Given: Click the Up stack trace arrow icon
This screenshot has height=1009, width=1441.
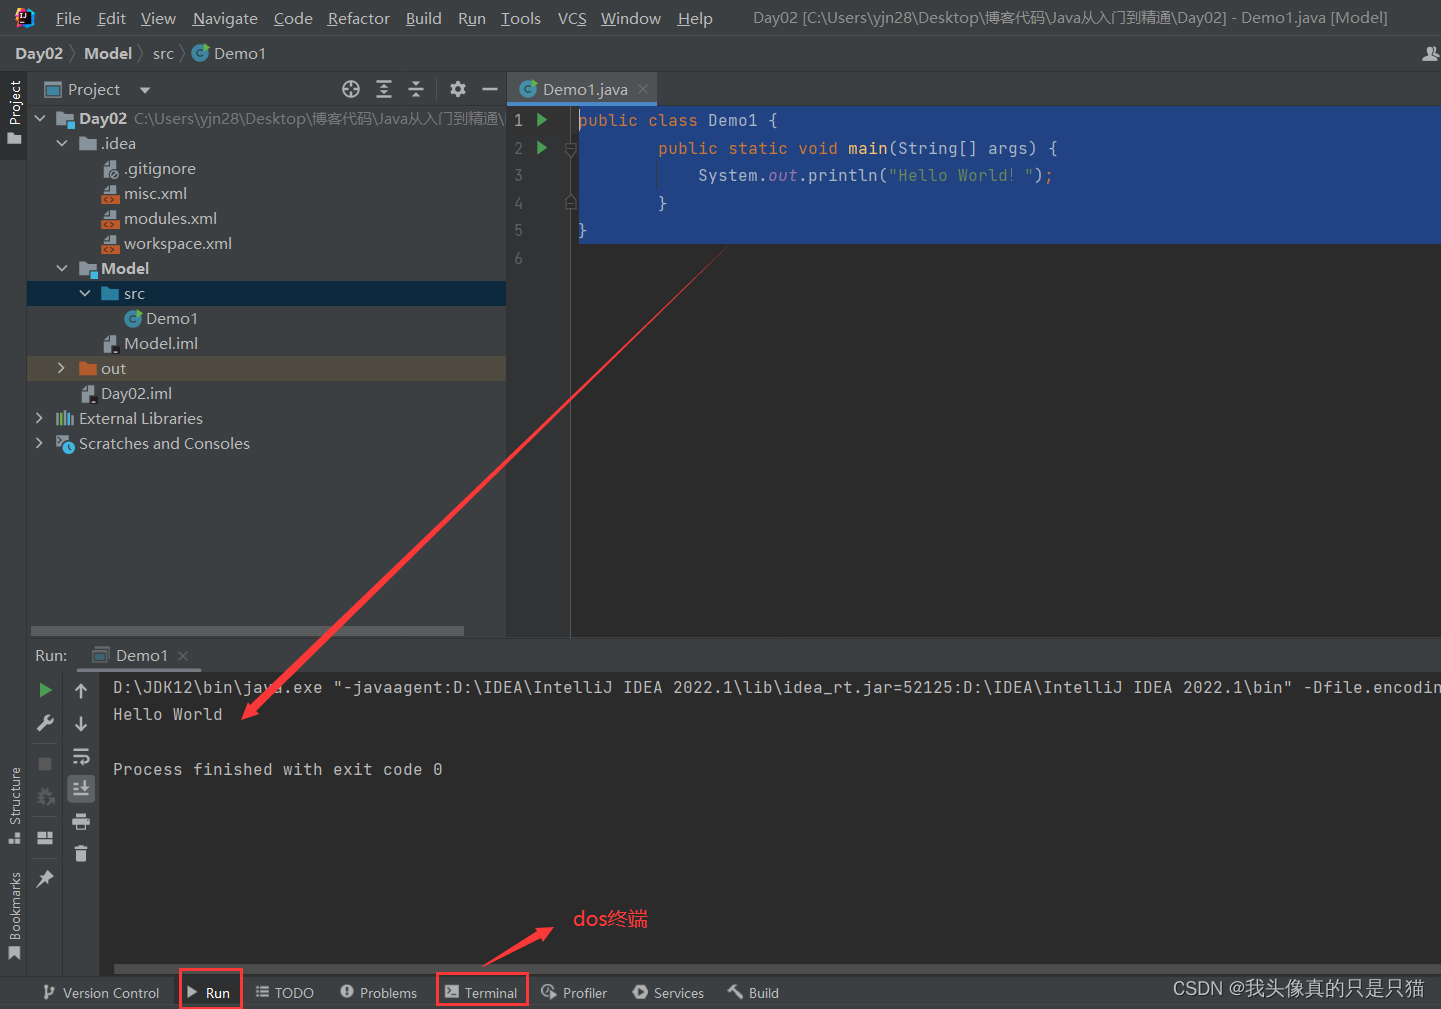Looking at the screenshot, I should [x=81, y=691].
